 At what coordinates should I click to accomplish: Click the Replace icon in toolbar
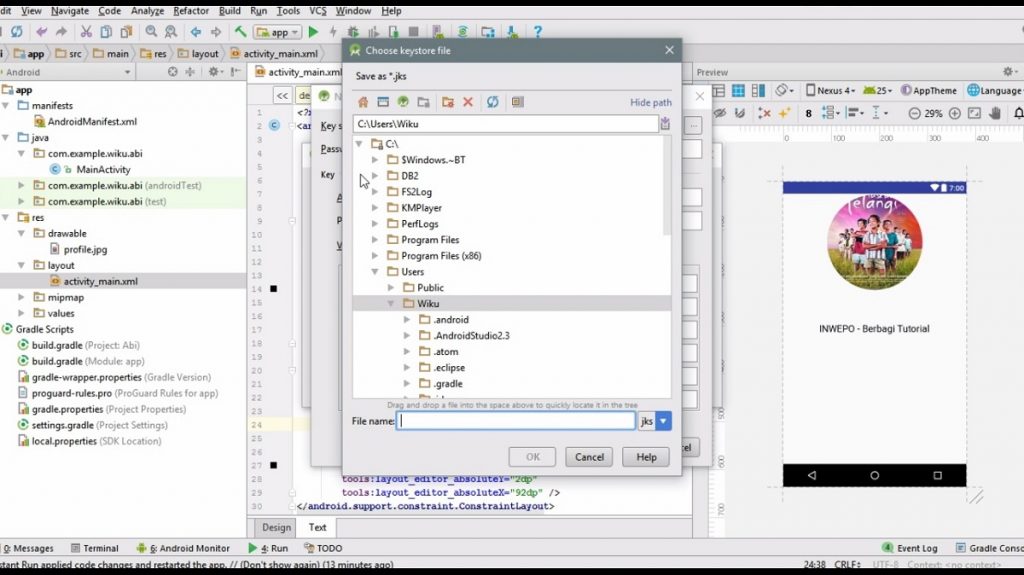point(171,31)
